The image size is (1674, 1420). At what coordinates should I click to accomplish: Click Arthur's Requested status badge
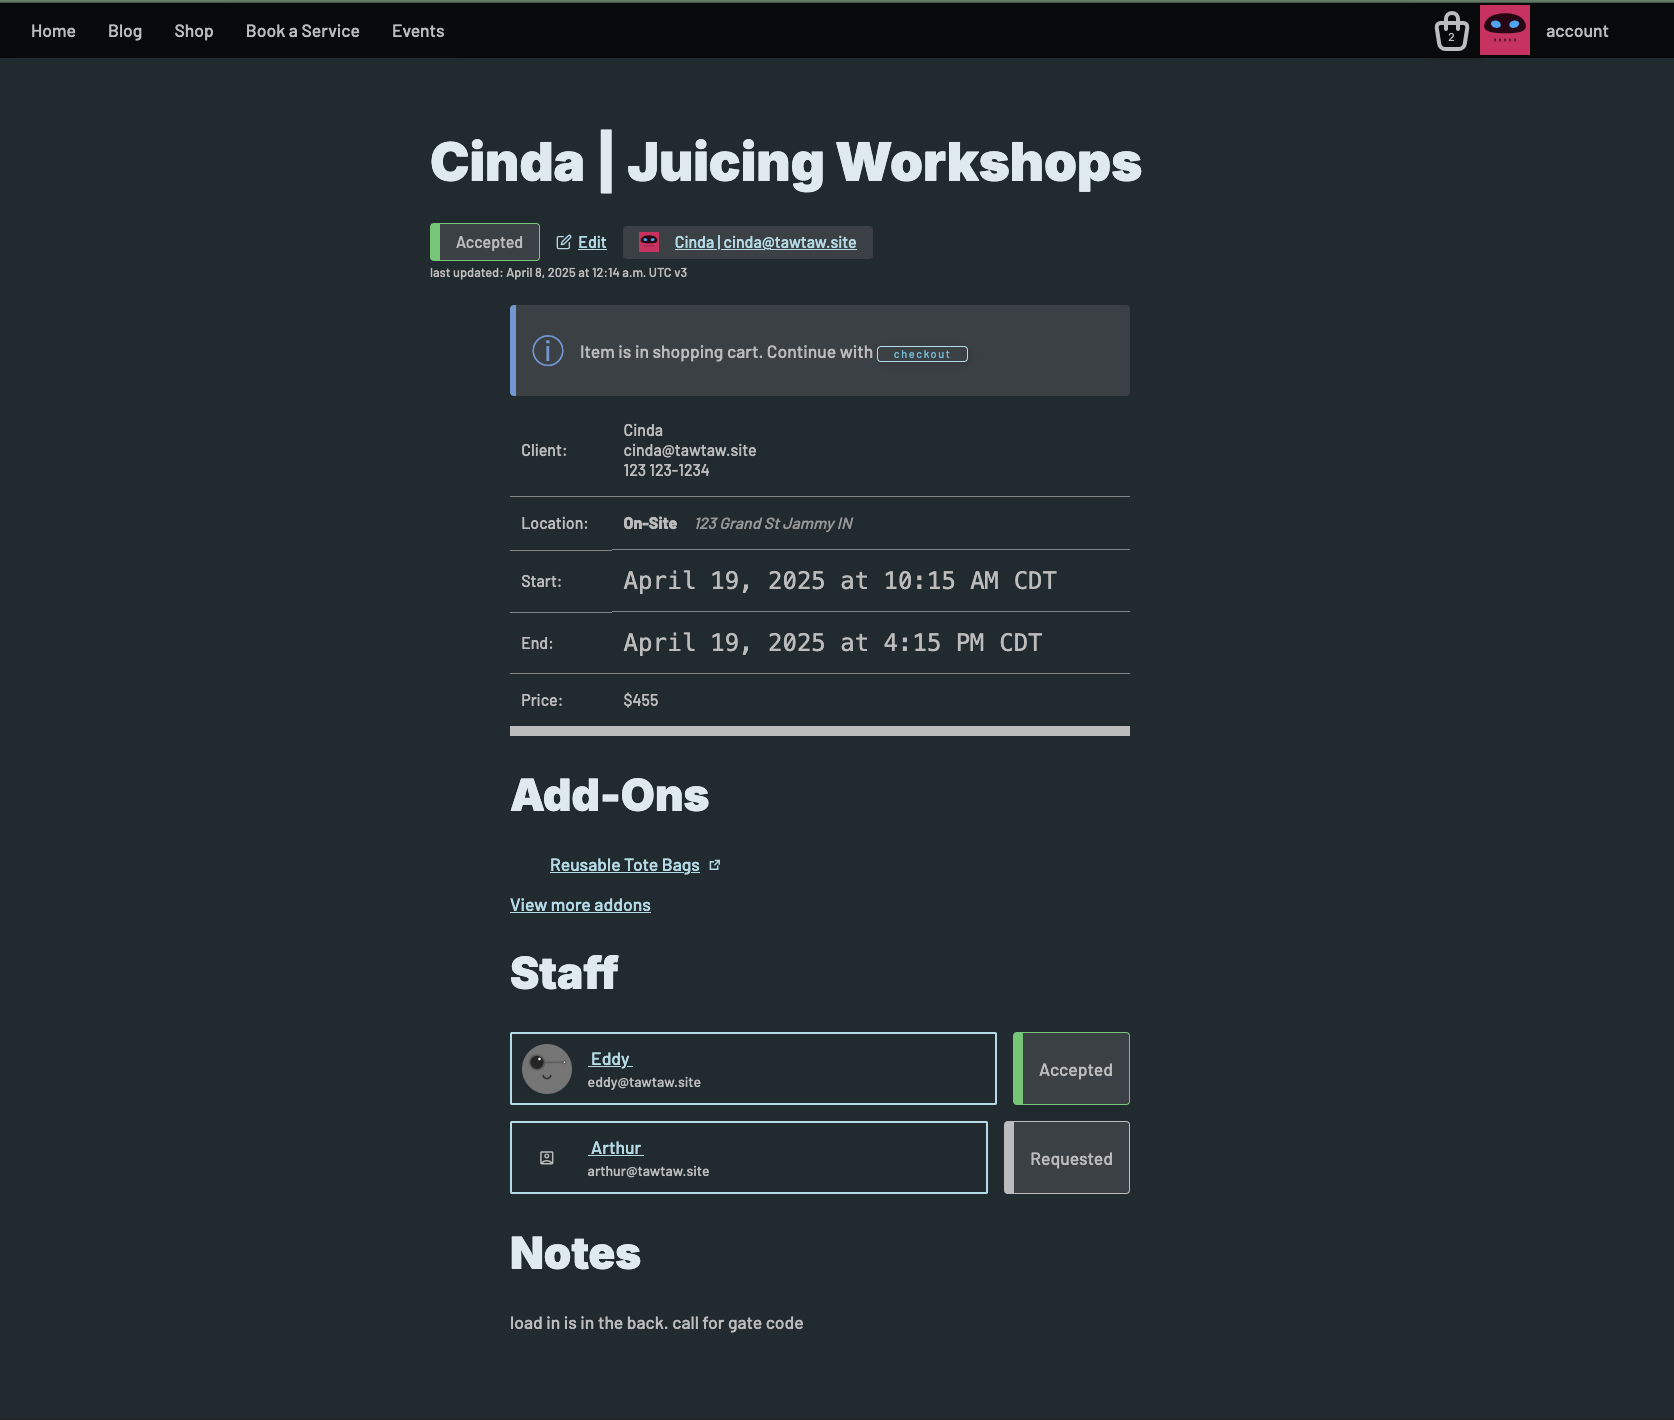[1067, 1158]
